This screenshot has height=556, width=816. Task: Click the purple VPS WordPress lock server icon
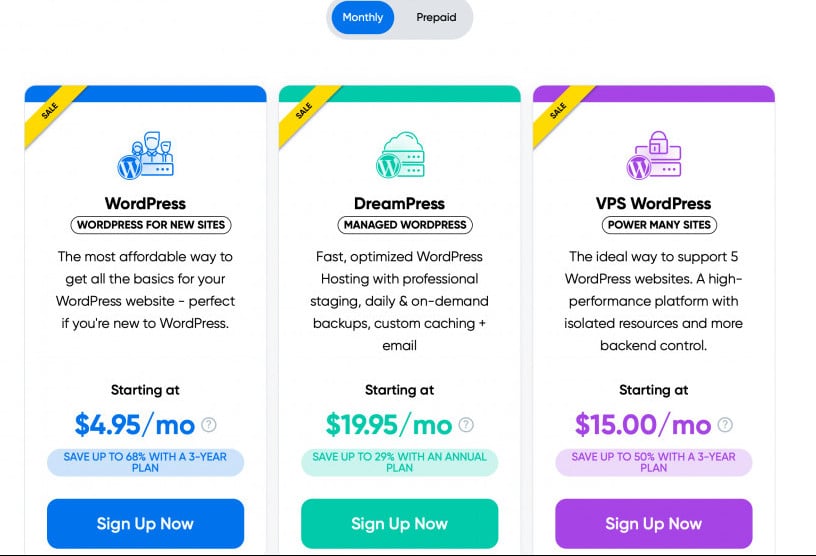654,155
